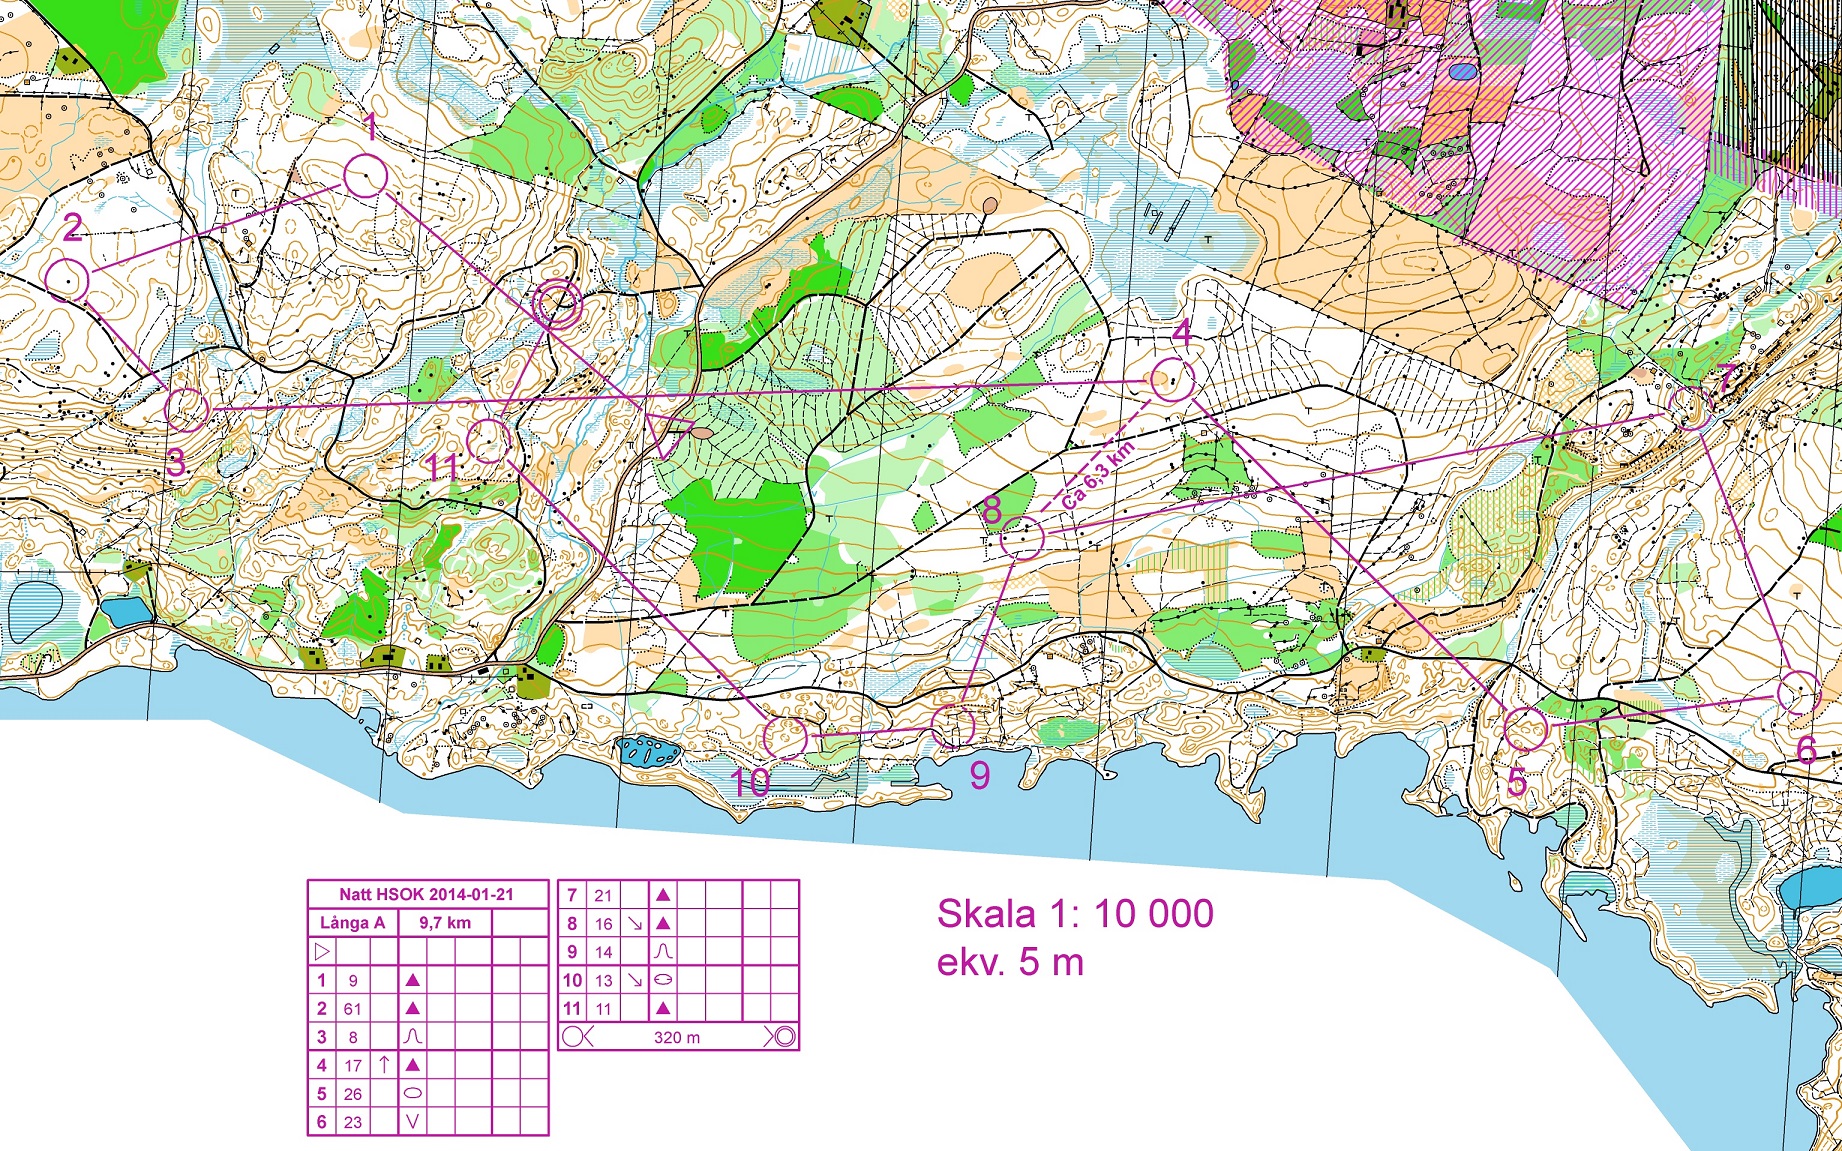Click control circle 11 below the finish

coord(489,441)
